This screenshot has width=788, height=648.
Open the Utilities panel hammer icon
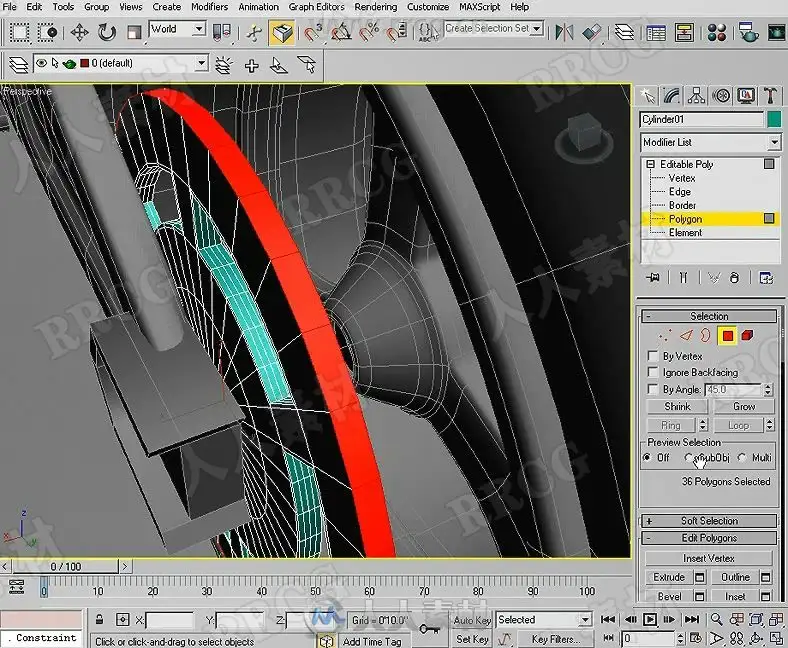tap(770, 96)
